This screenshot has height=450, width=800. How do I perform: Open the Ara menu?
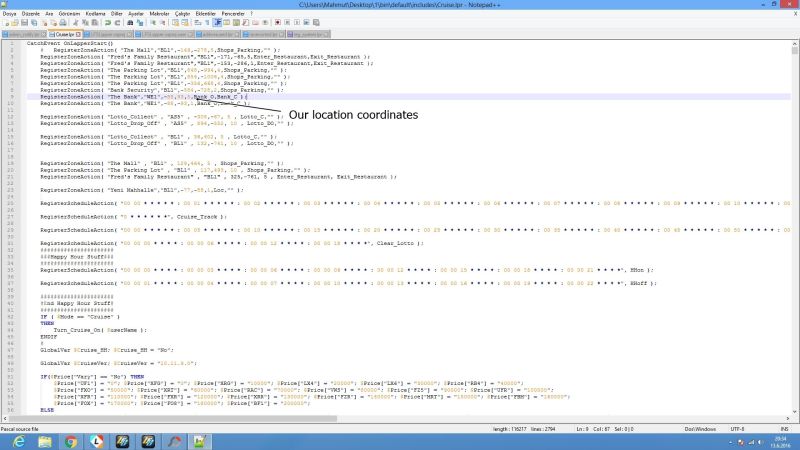pyautogui.click(x=49, y=14)
